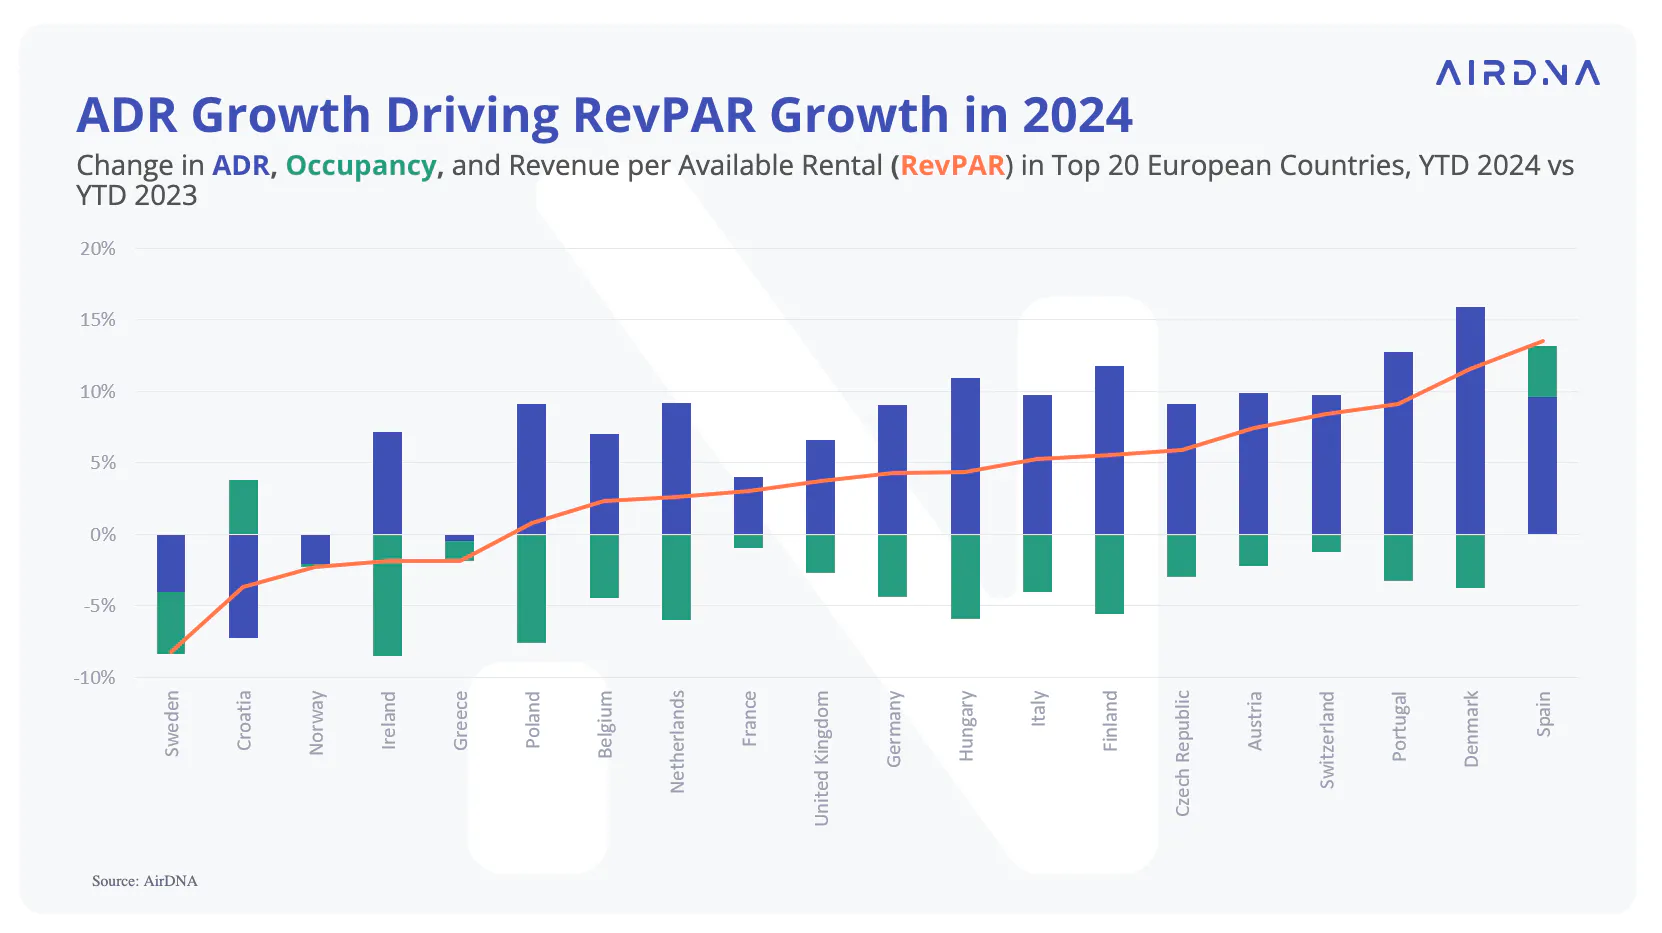Click the Czech Republic axis label
The width and height of the screenshot is (1662, 933).
[1183, 753]
